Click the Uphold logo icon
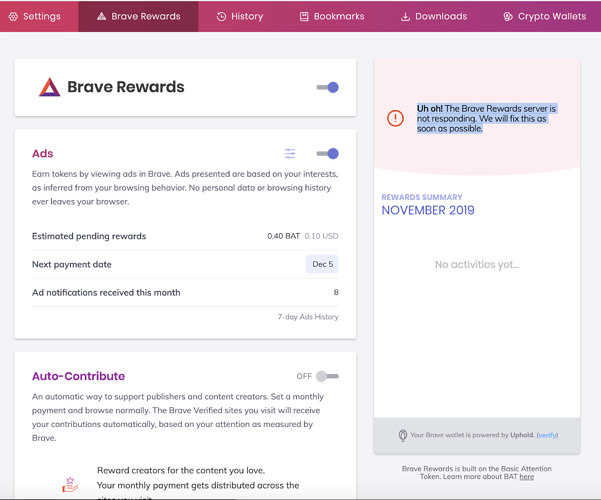601x500 pixels. click(402, 435)
